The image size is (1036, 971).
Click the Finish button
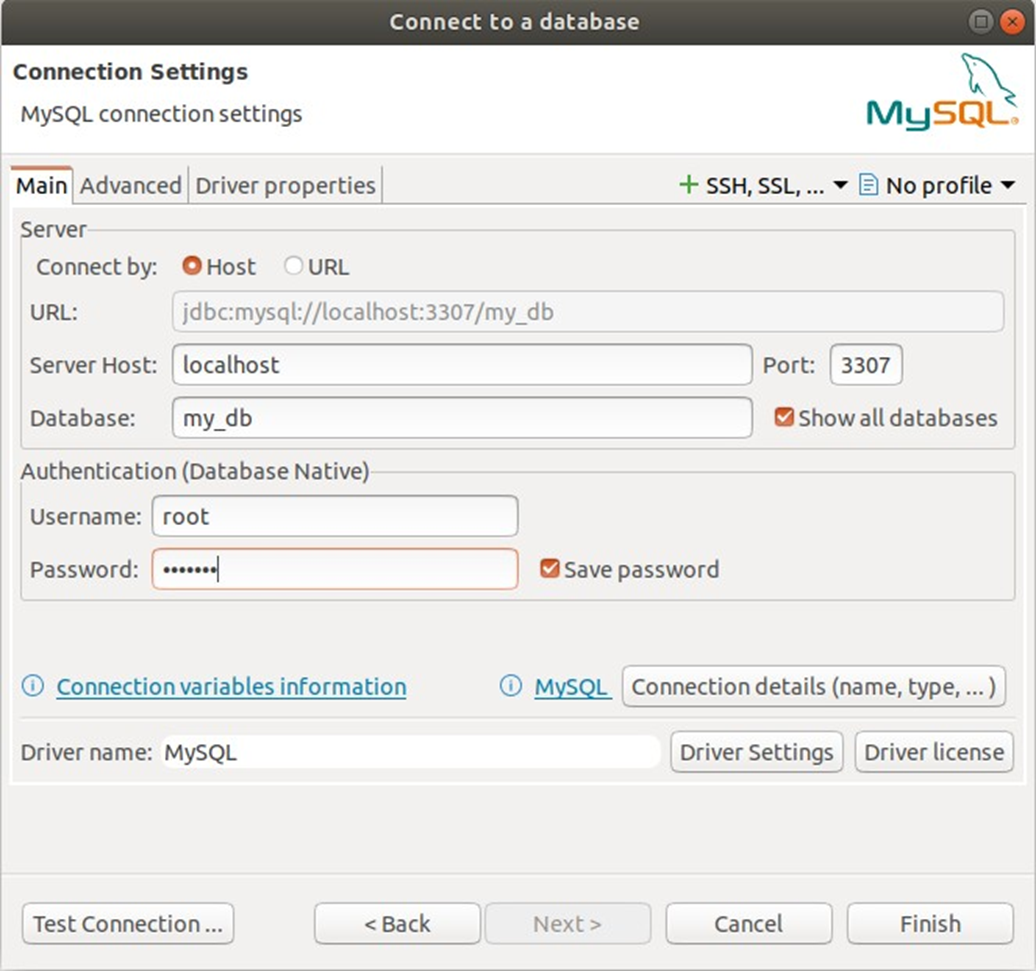click(x=930, y=923)
